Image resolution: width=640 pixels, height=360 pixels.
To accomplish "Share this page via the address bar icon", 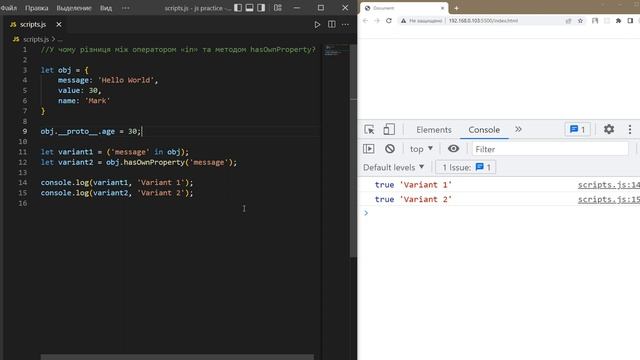I will click(x=568, y=21).
